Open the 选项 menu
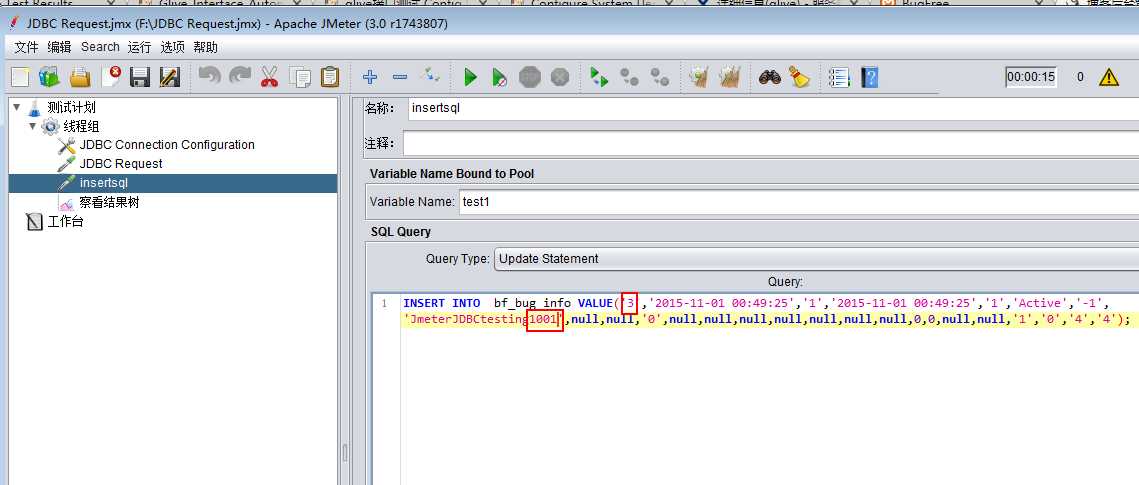 click(173, 47)
